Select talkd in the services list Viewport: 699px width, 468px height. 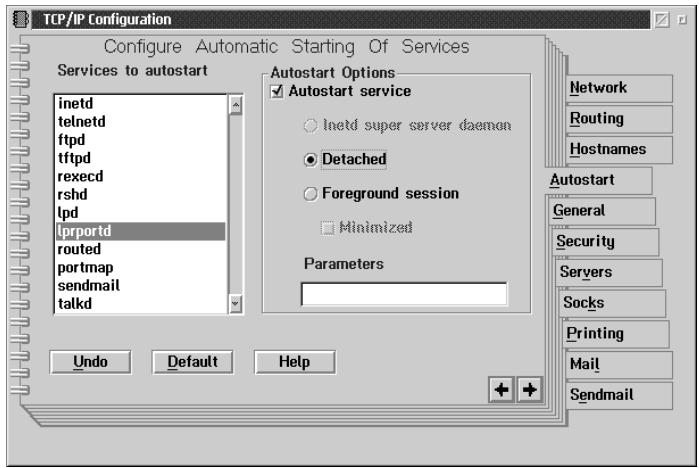pos(140,304)
